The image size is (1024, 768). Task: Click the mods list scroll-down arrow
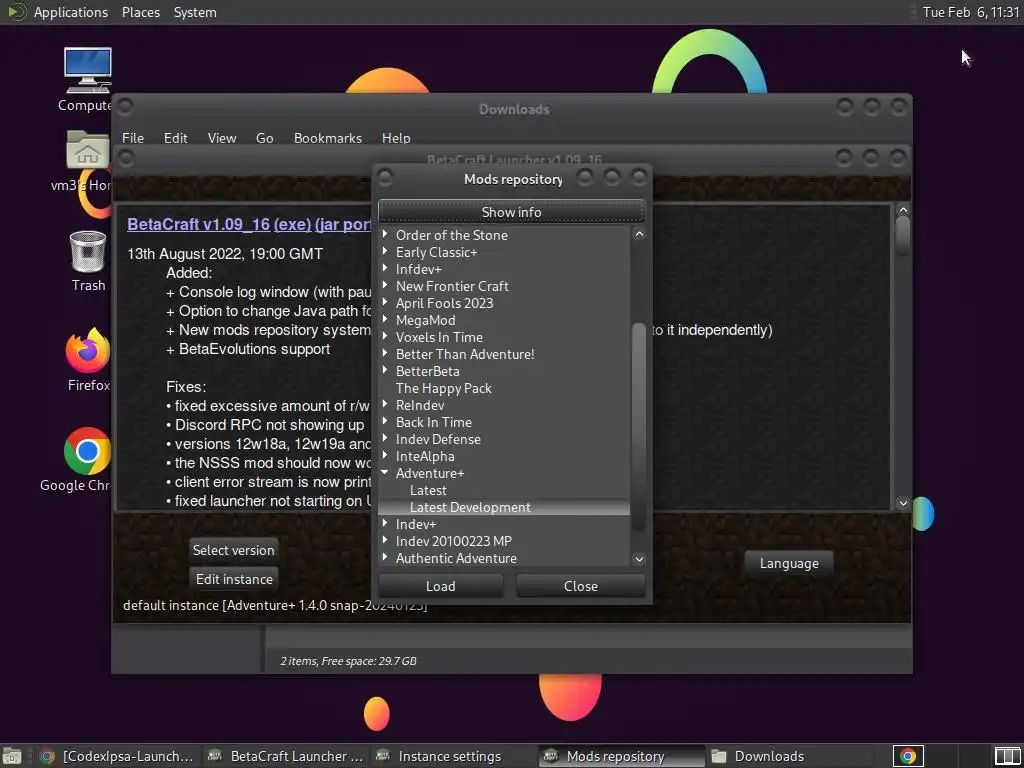pyautogui.click(x=639, y=558)
